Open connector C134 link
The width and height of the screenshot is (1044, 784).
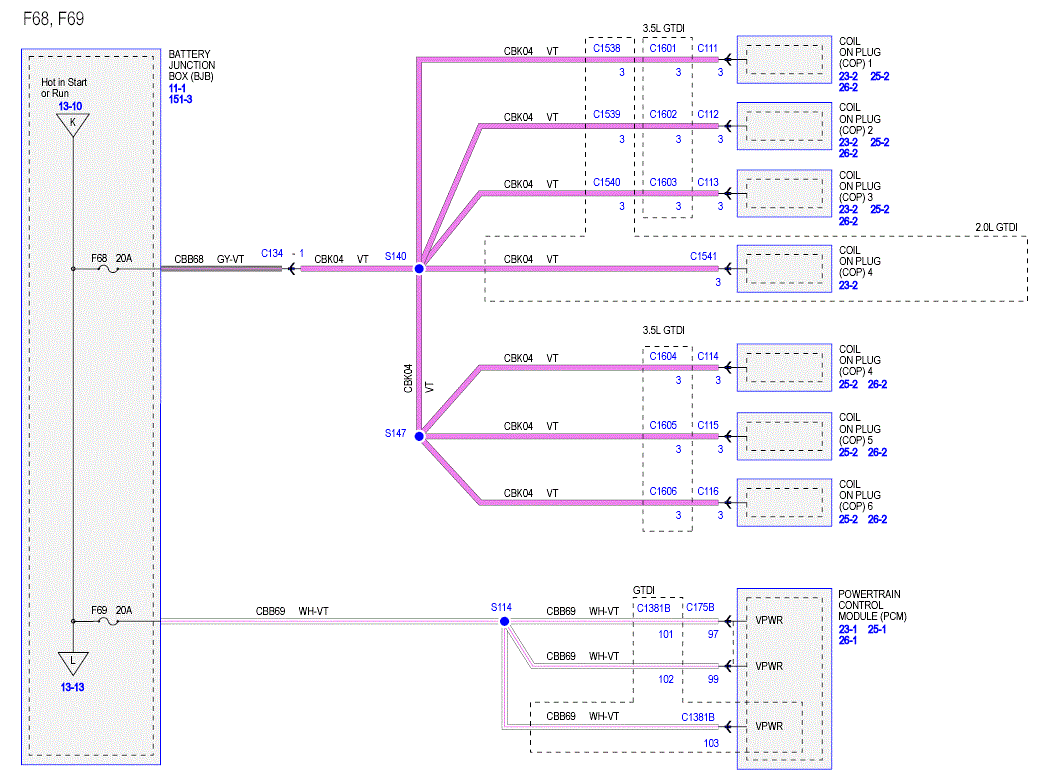click(x=272, y=254)
